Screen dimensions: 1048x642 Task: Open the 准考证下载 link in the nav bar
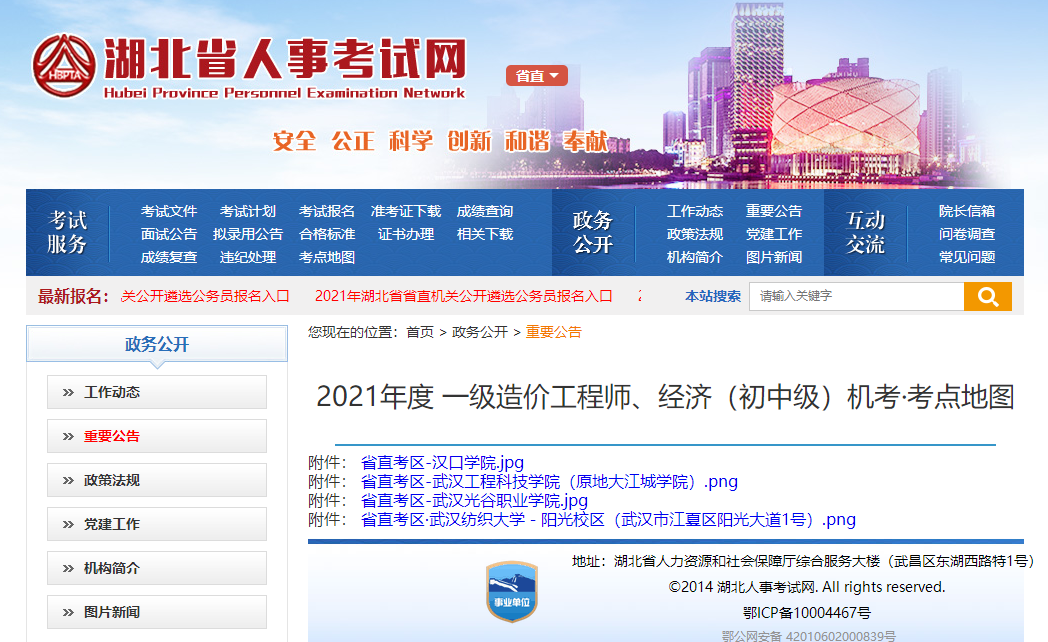405,211
